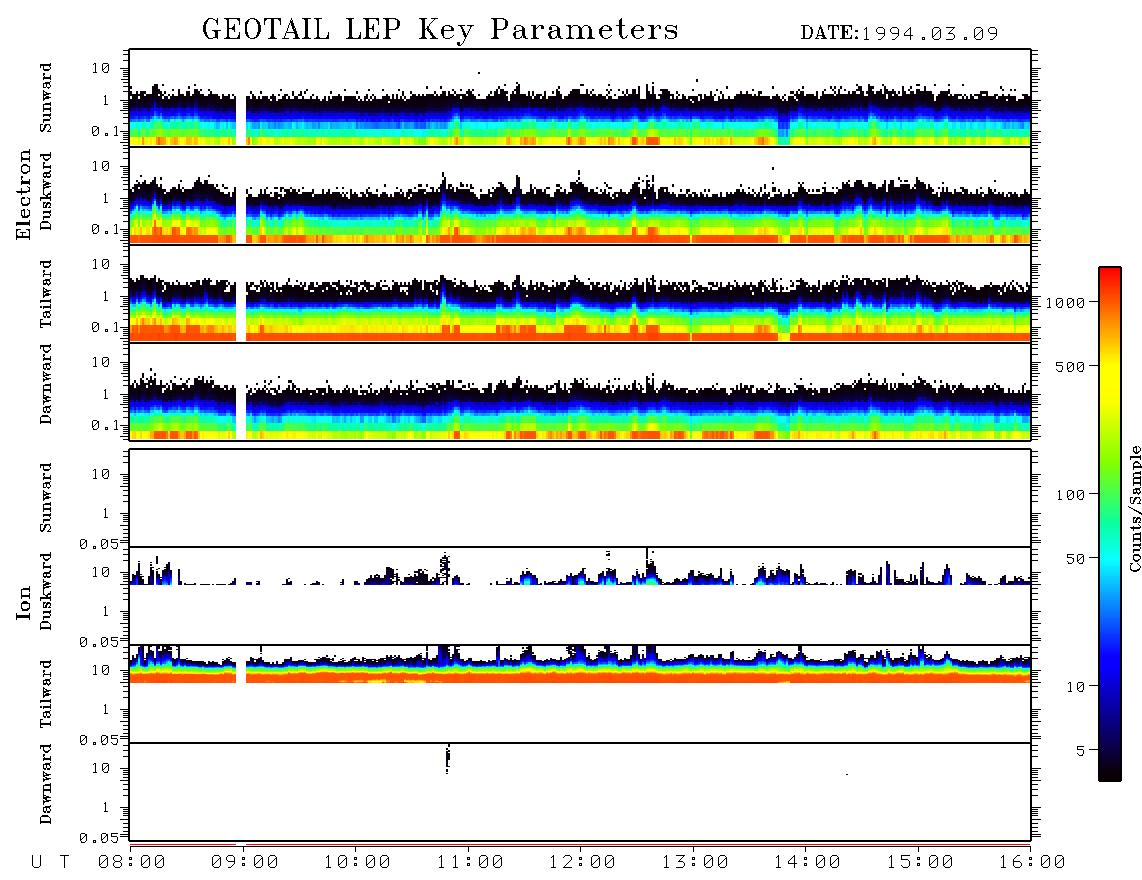This screenshot has height=880, width=1142.
Task: Click the 10:00 time axis label
Action: coord(357,862)
